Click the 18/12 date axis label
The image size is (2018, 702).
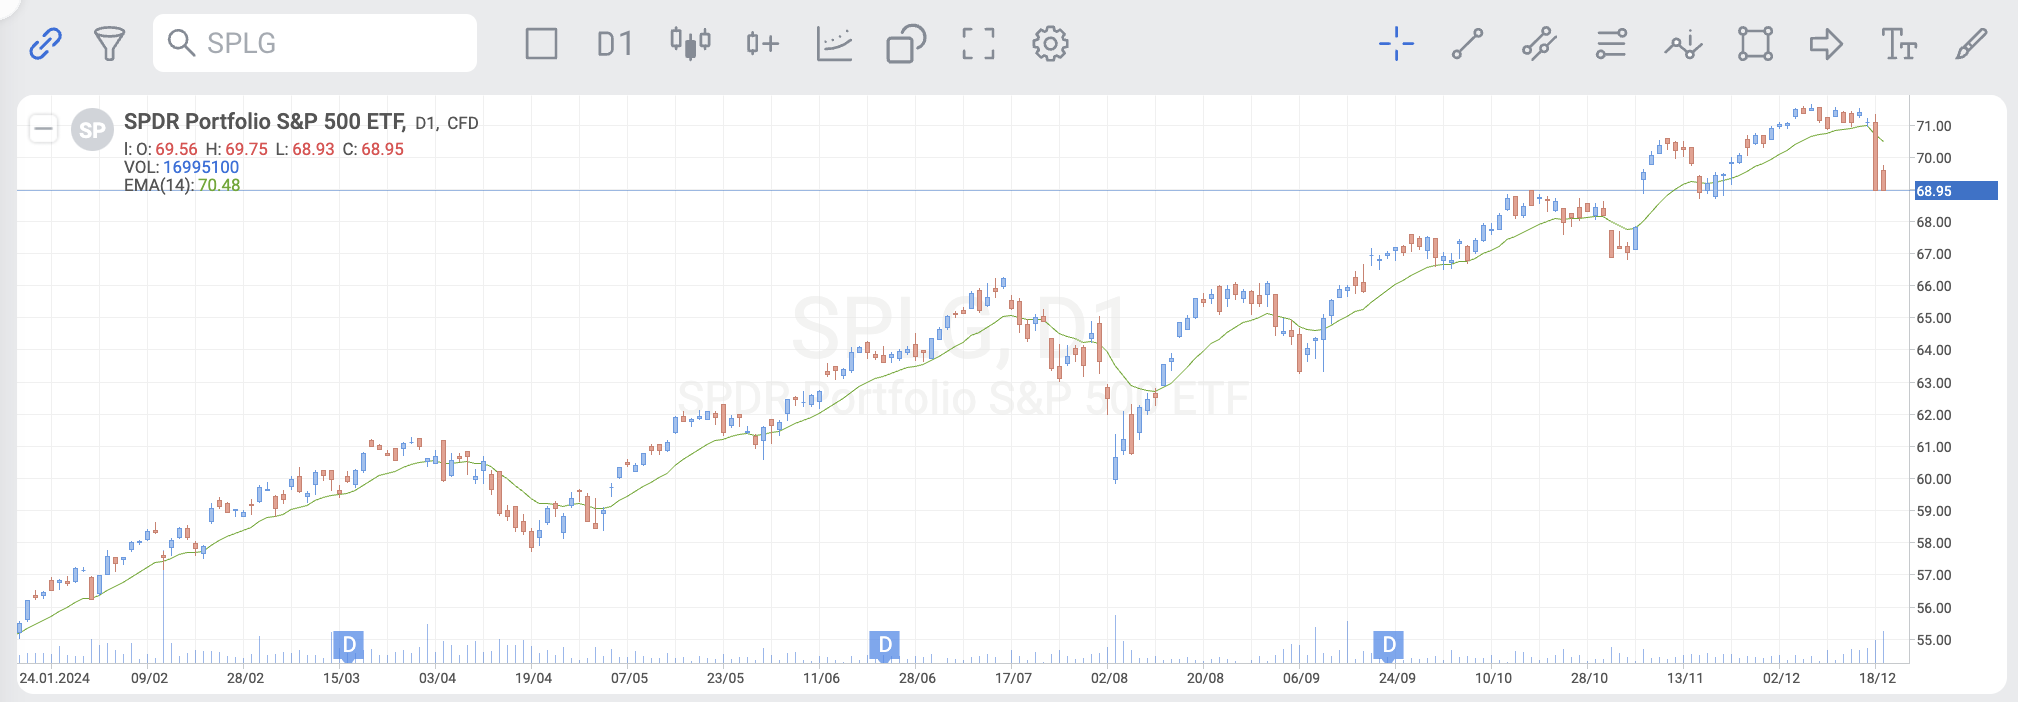coord(1877,678)
